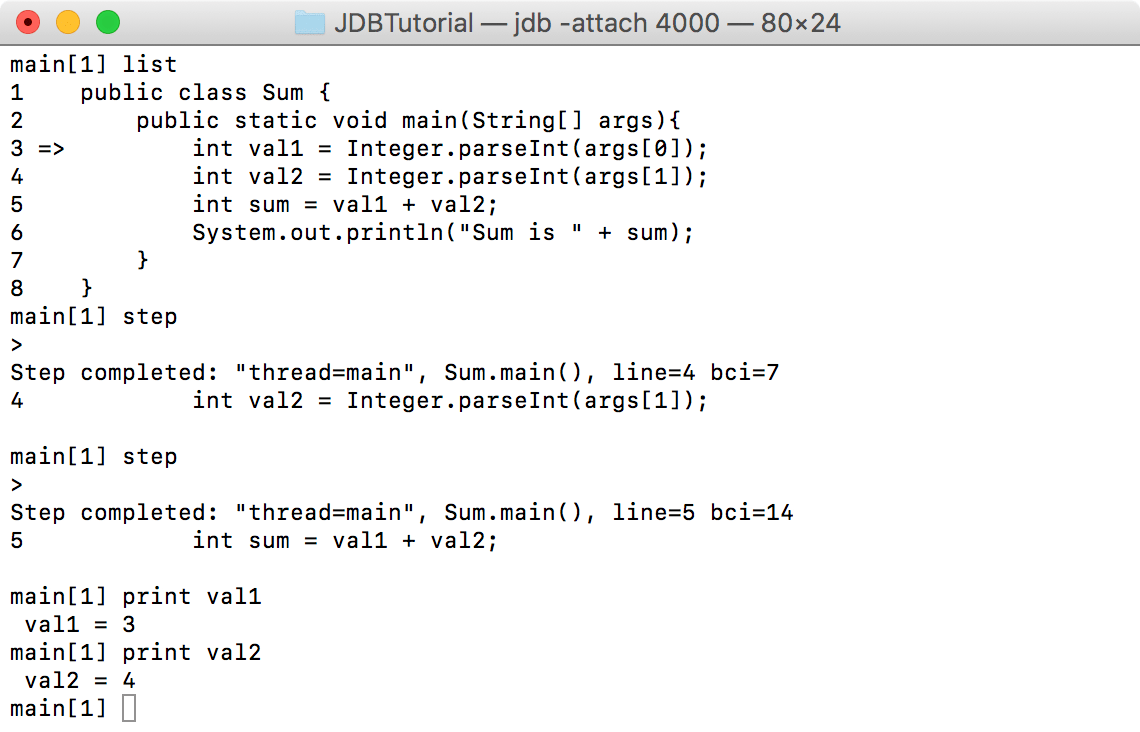
Task: Select the main[1] prompt at bottom
Action: [x=57, y=708]
